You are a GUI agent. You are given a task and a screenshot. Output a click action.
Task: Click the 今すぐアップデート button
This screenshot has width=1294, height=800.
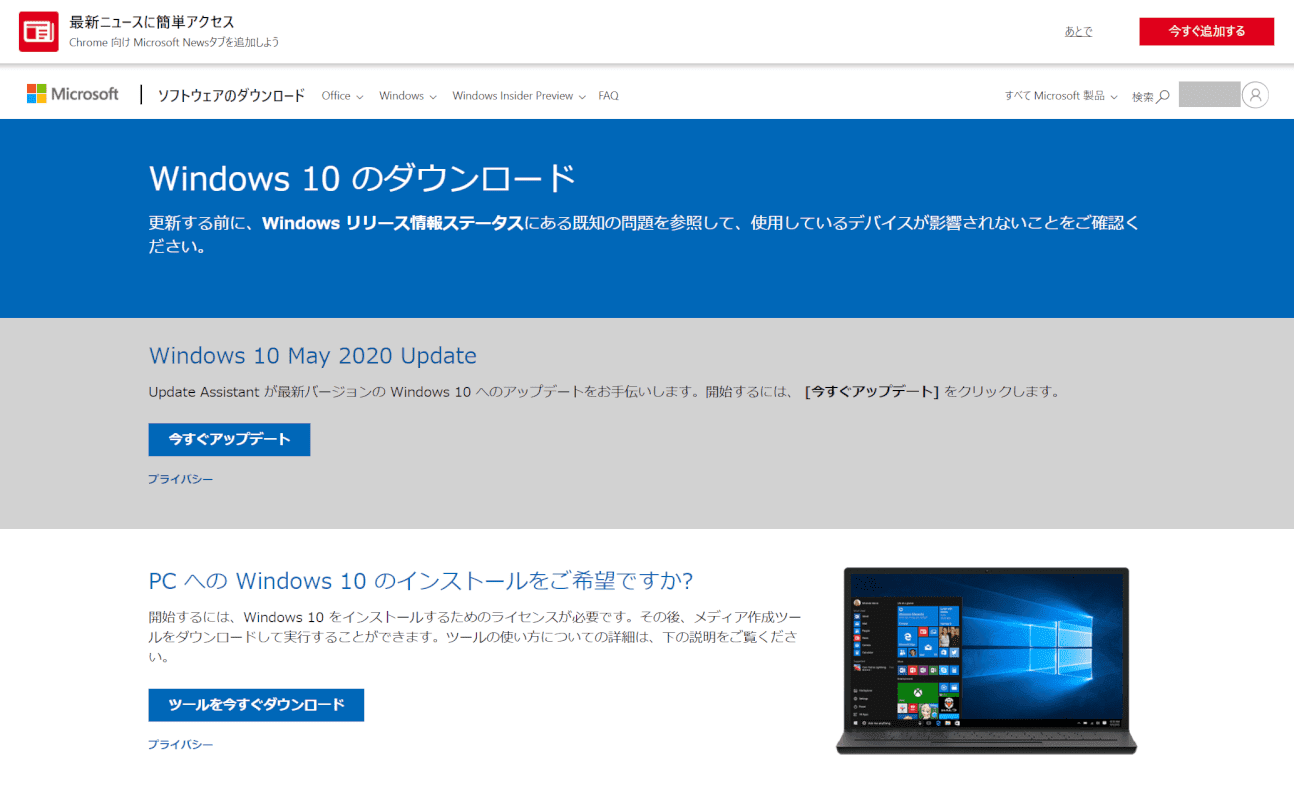pyautogui.click(x=229, y=439)
